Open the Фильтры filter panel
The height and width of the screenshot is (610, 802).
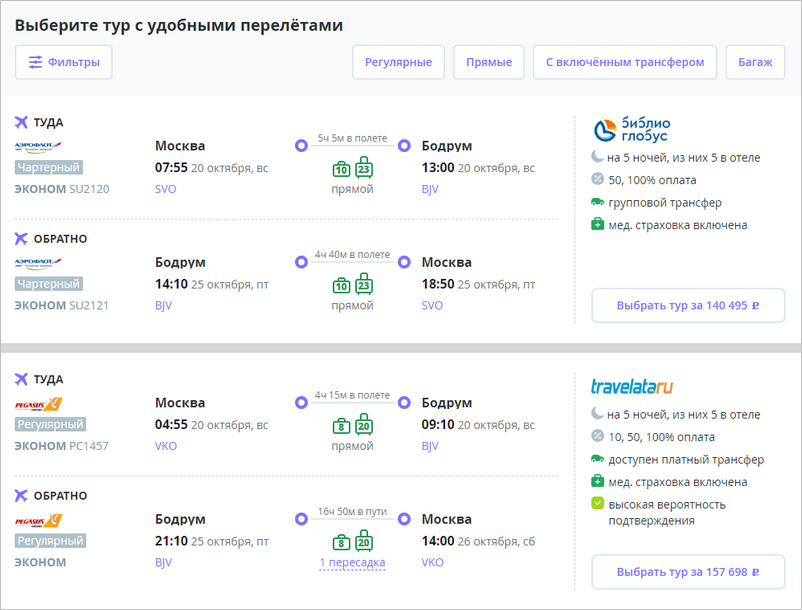pyautogui.click(x=64, y=62)
